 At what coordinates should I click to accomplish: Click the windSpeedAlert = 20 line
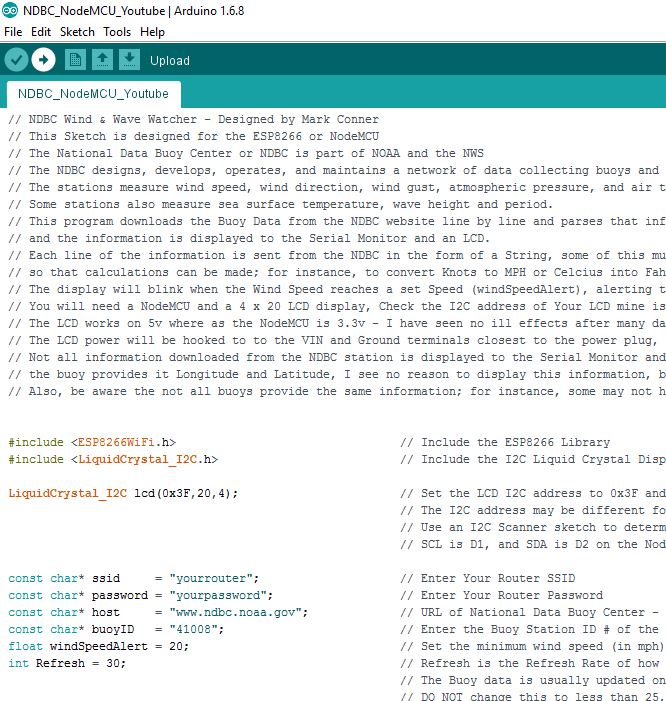(98, 646)
